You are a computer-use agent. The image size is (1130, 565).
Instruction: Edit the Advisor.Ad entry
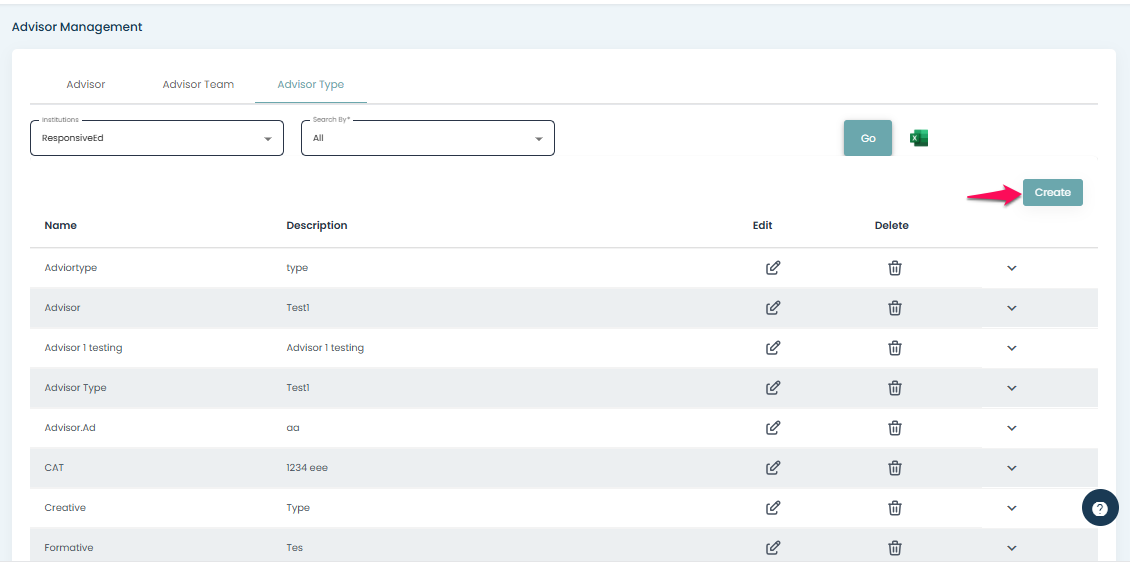773,428
